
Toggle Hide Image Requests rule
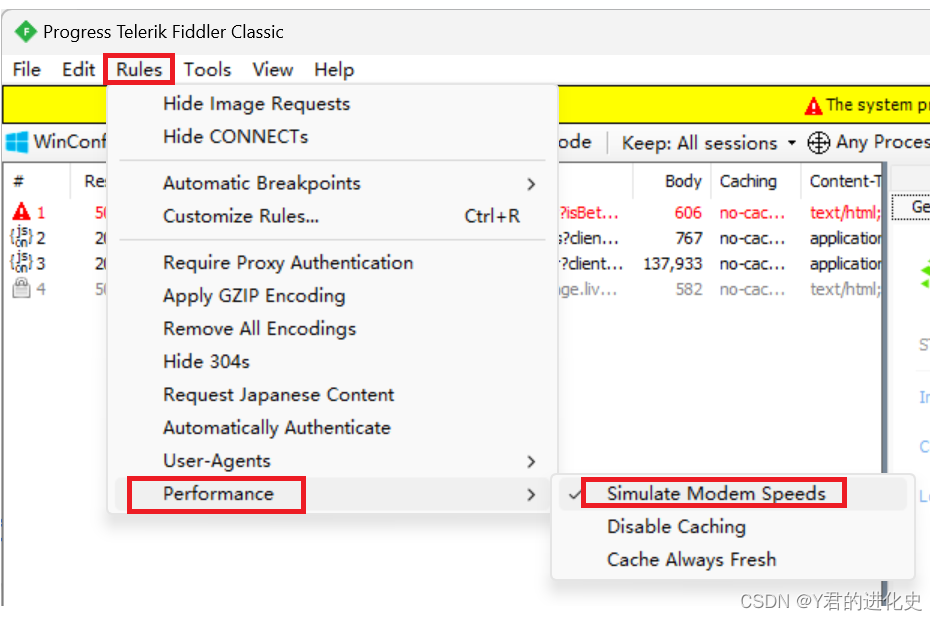click(x=332, y=104)
